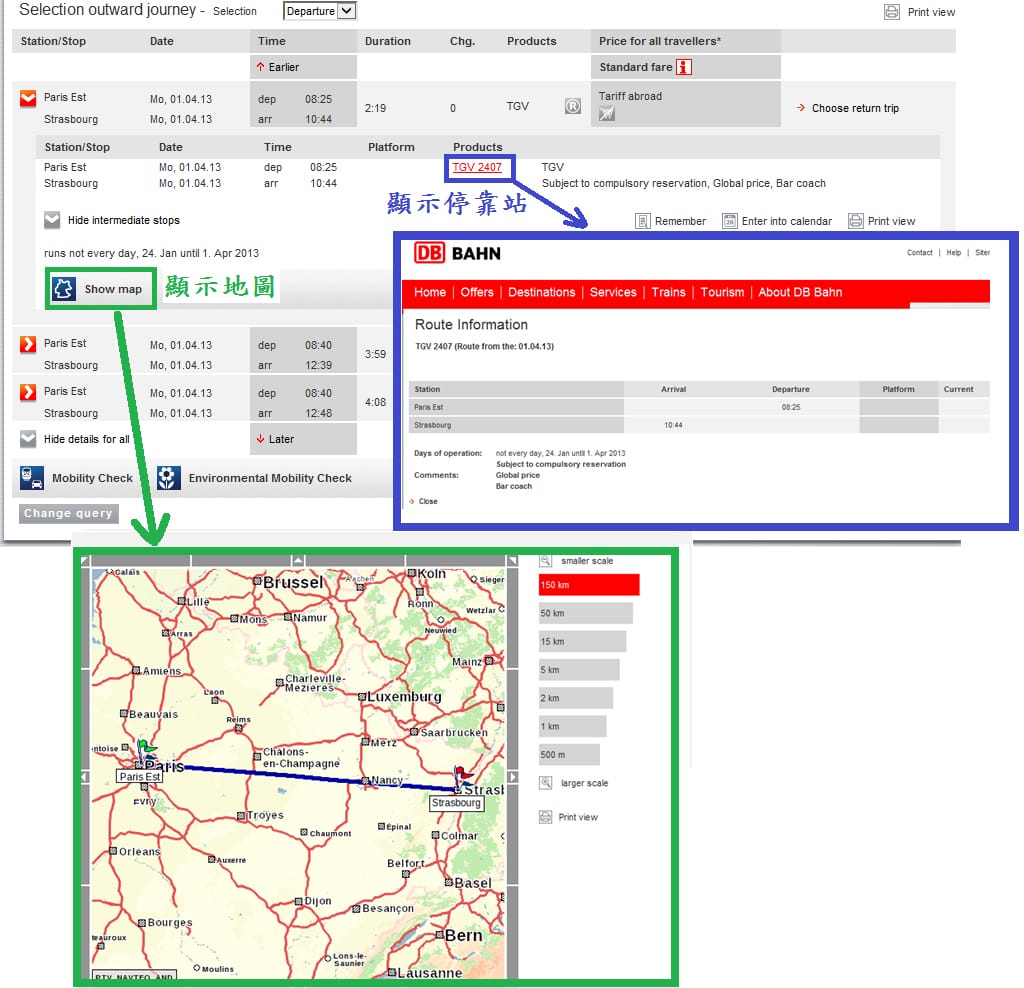Open the Offers menu item
Image resolution: width=1024 pixels, height=988 pixels.
point(477,292)
